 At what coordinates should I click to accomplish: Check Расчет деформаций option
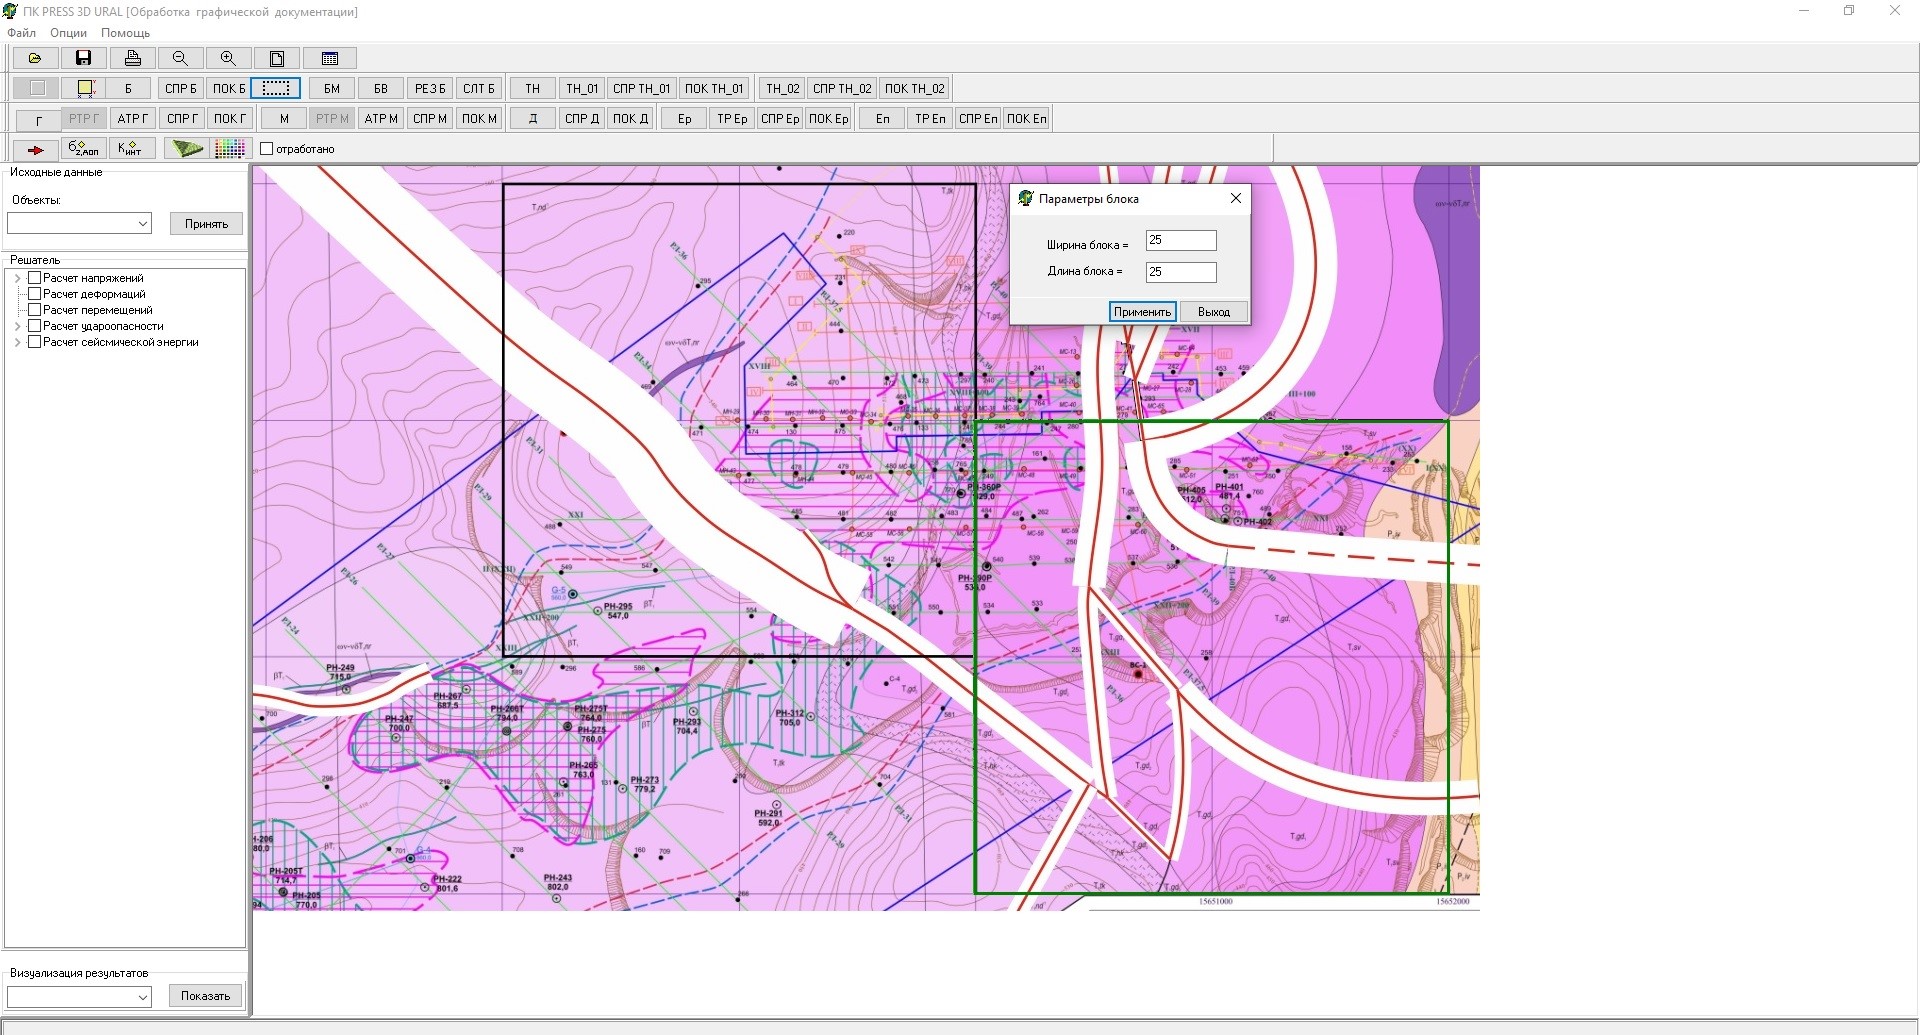35,294
